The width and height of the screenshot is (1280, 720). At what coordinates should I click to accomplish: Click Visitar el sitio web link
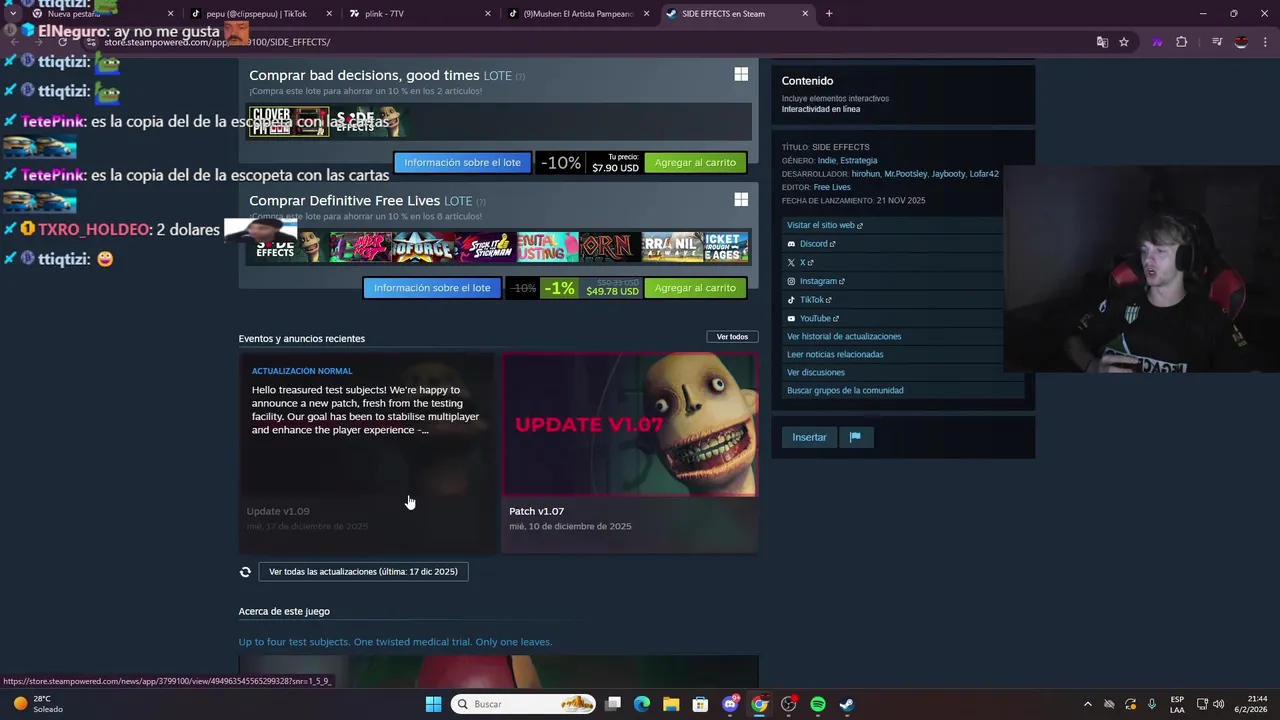(824, 225)
